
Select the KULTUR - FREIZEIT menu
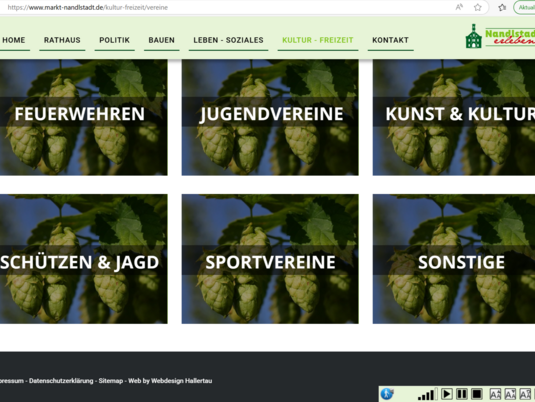318,40
